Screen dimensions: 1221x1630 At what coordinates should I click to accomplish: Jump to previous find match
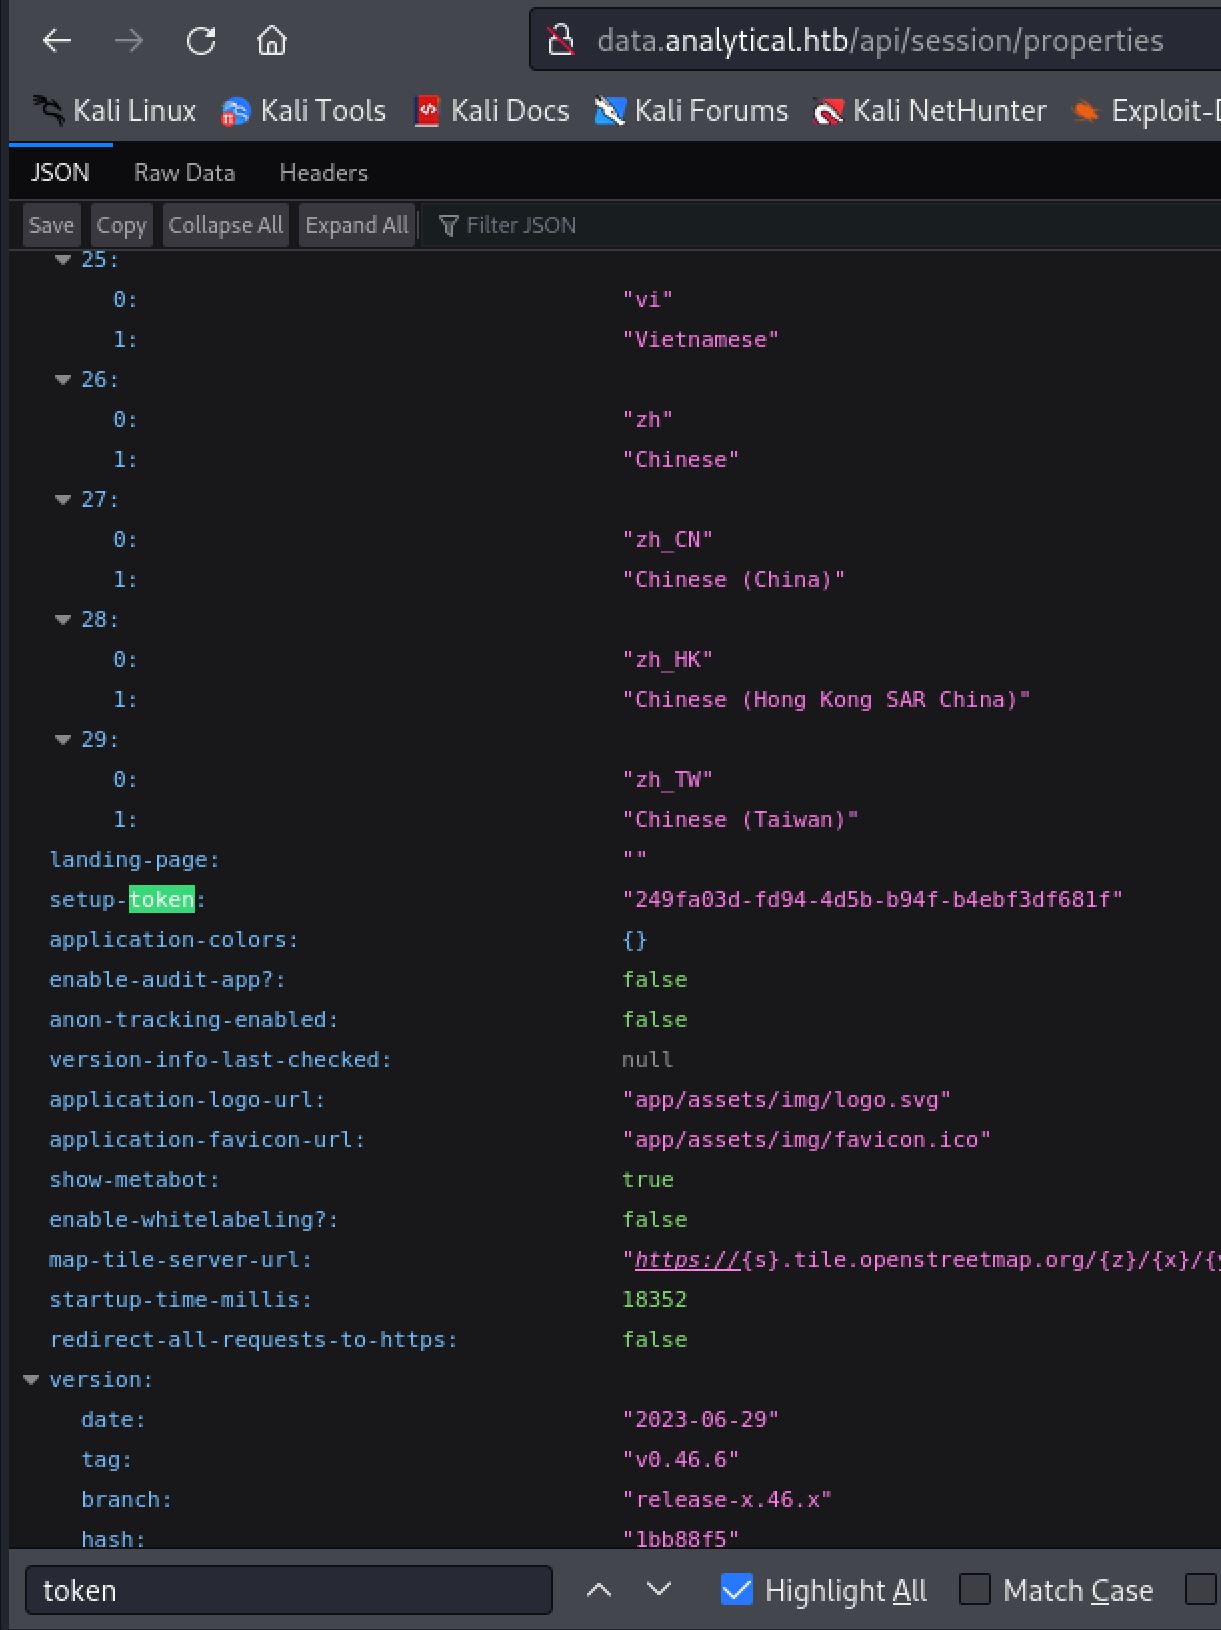coord(598,1590)
